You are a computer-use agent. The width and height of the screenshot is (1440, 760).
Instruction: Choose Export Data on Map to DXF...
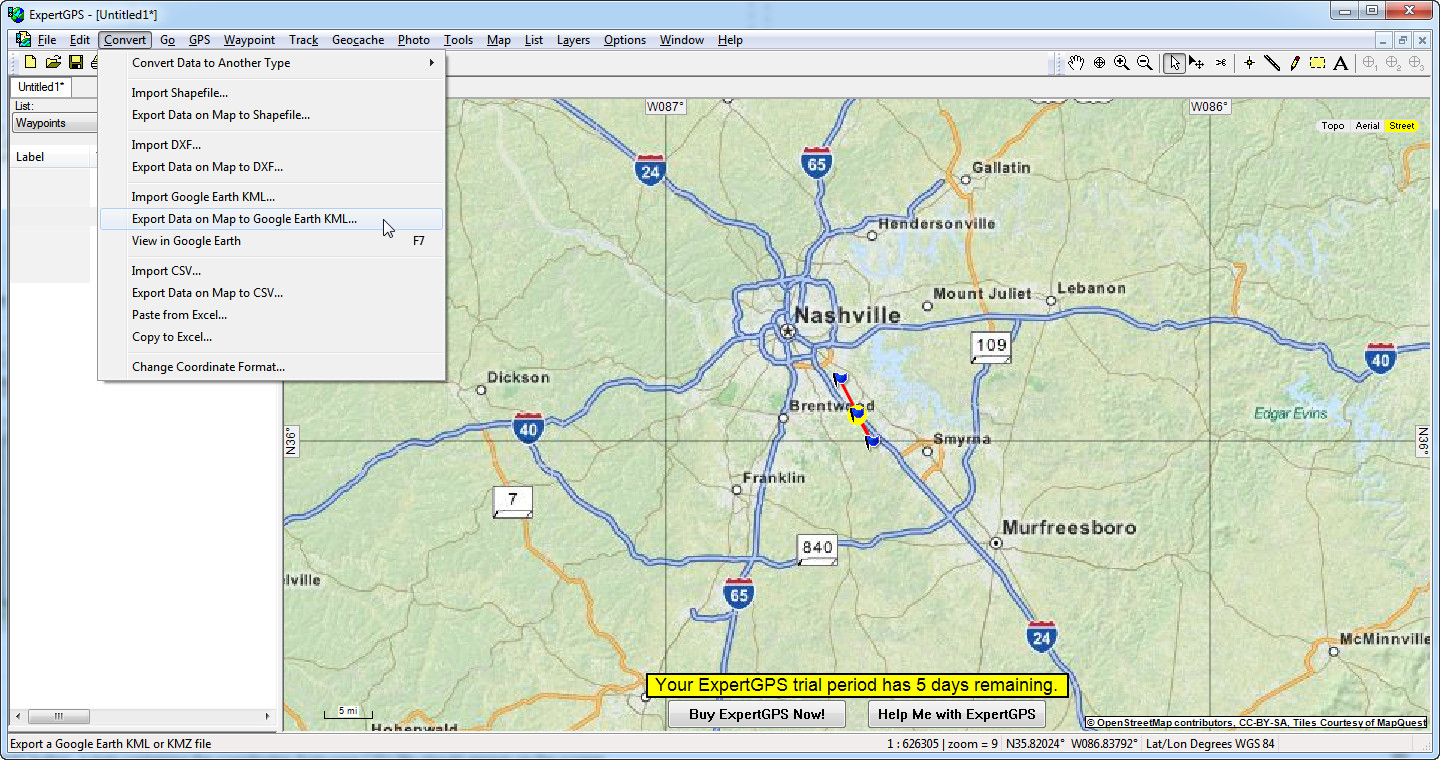(271, 167)
